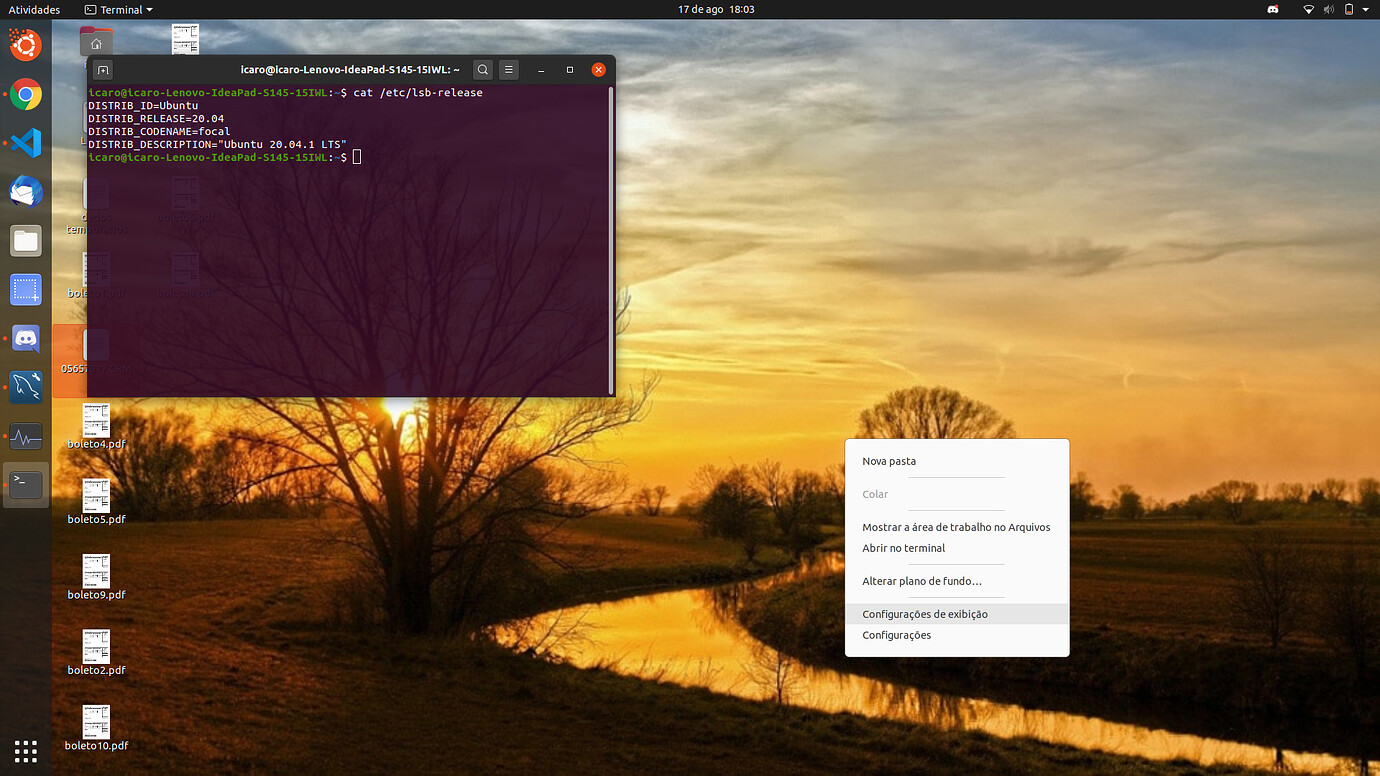
Task: Select Configurações in the context menu
Action: point(957,635)
